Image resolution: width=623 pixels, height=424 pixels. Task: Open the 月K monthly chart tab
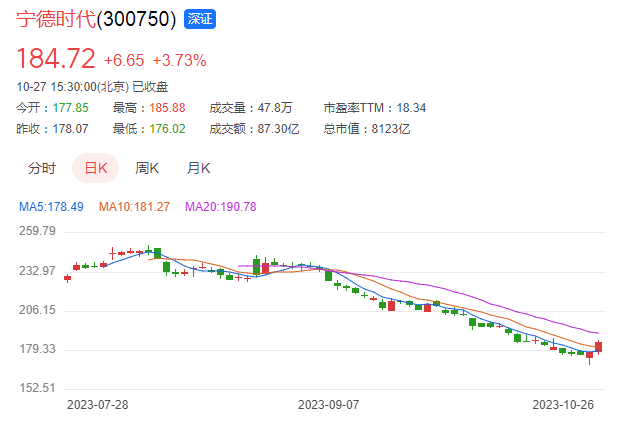(199, 168)
